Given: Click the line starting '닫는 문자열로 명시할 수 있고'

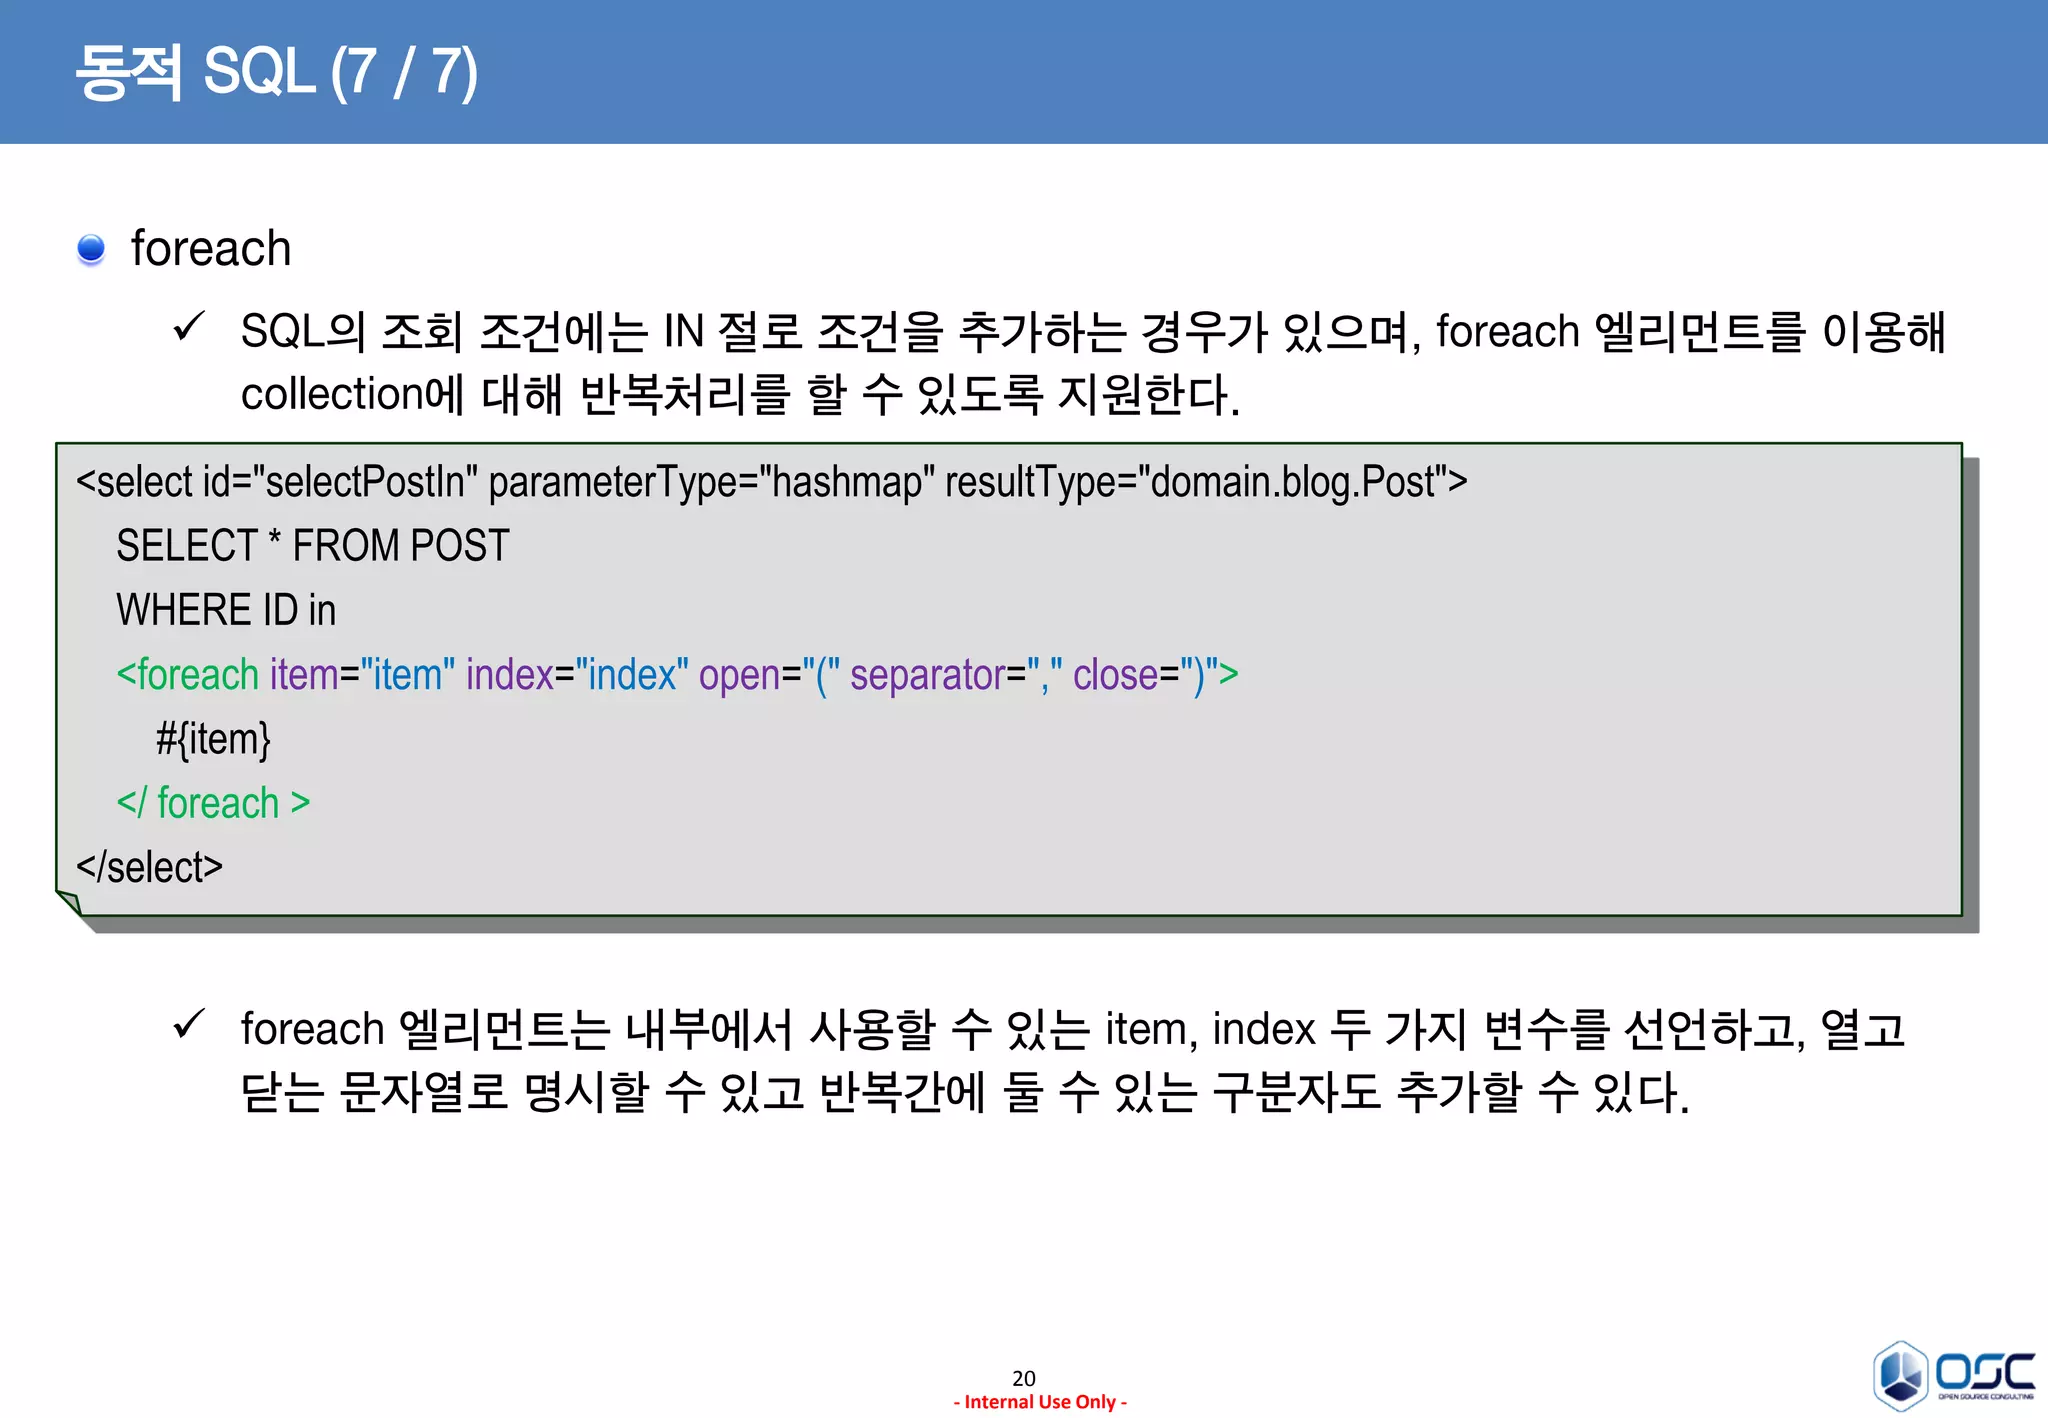Looking at the screenshot, I should (965, 1092).
